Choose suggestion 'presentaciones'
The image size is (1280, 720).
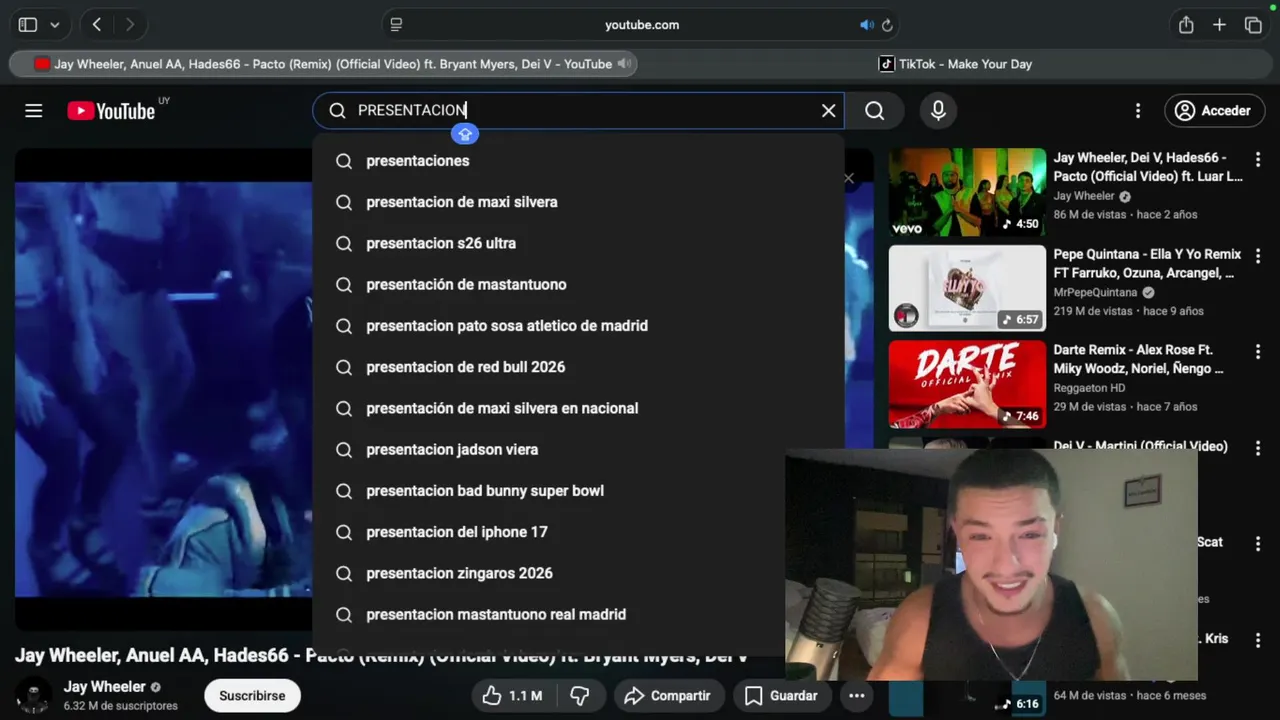coord(578,161)
